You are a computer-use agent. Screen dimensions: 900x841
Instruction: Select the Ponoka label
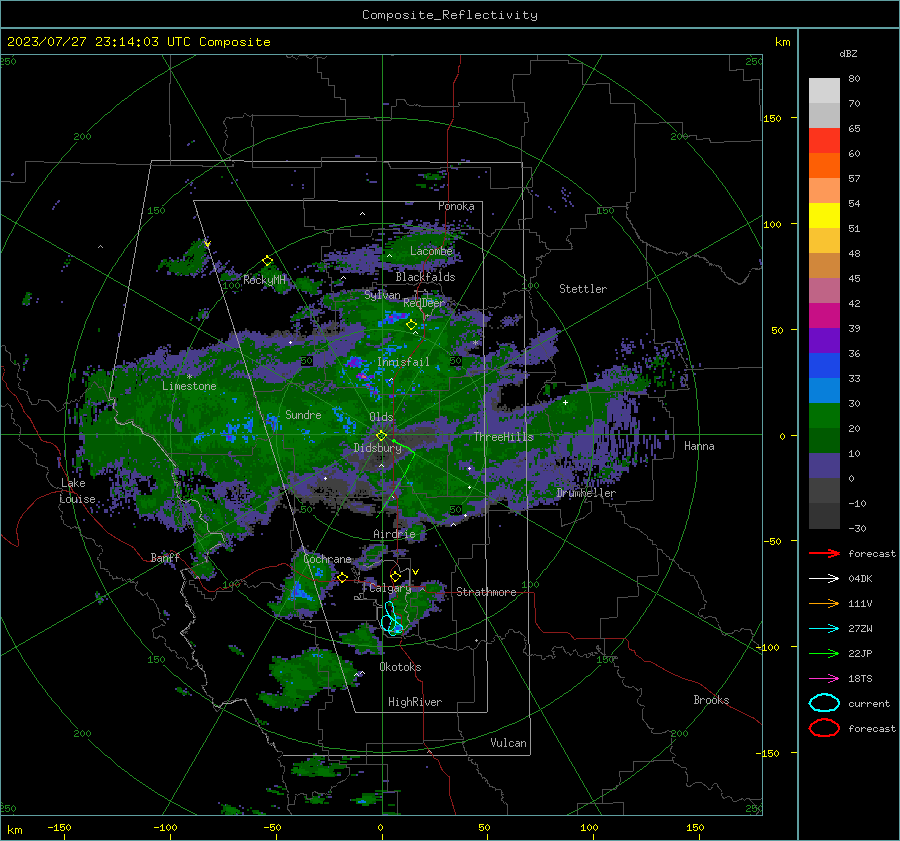click(x=456, y=206)
